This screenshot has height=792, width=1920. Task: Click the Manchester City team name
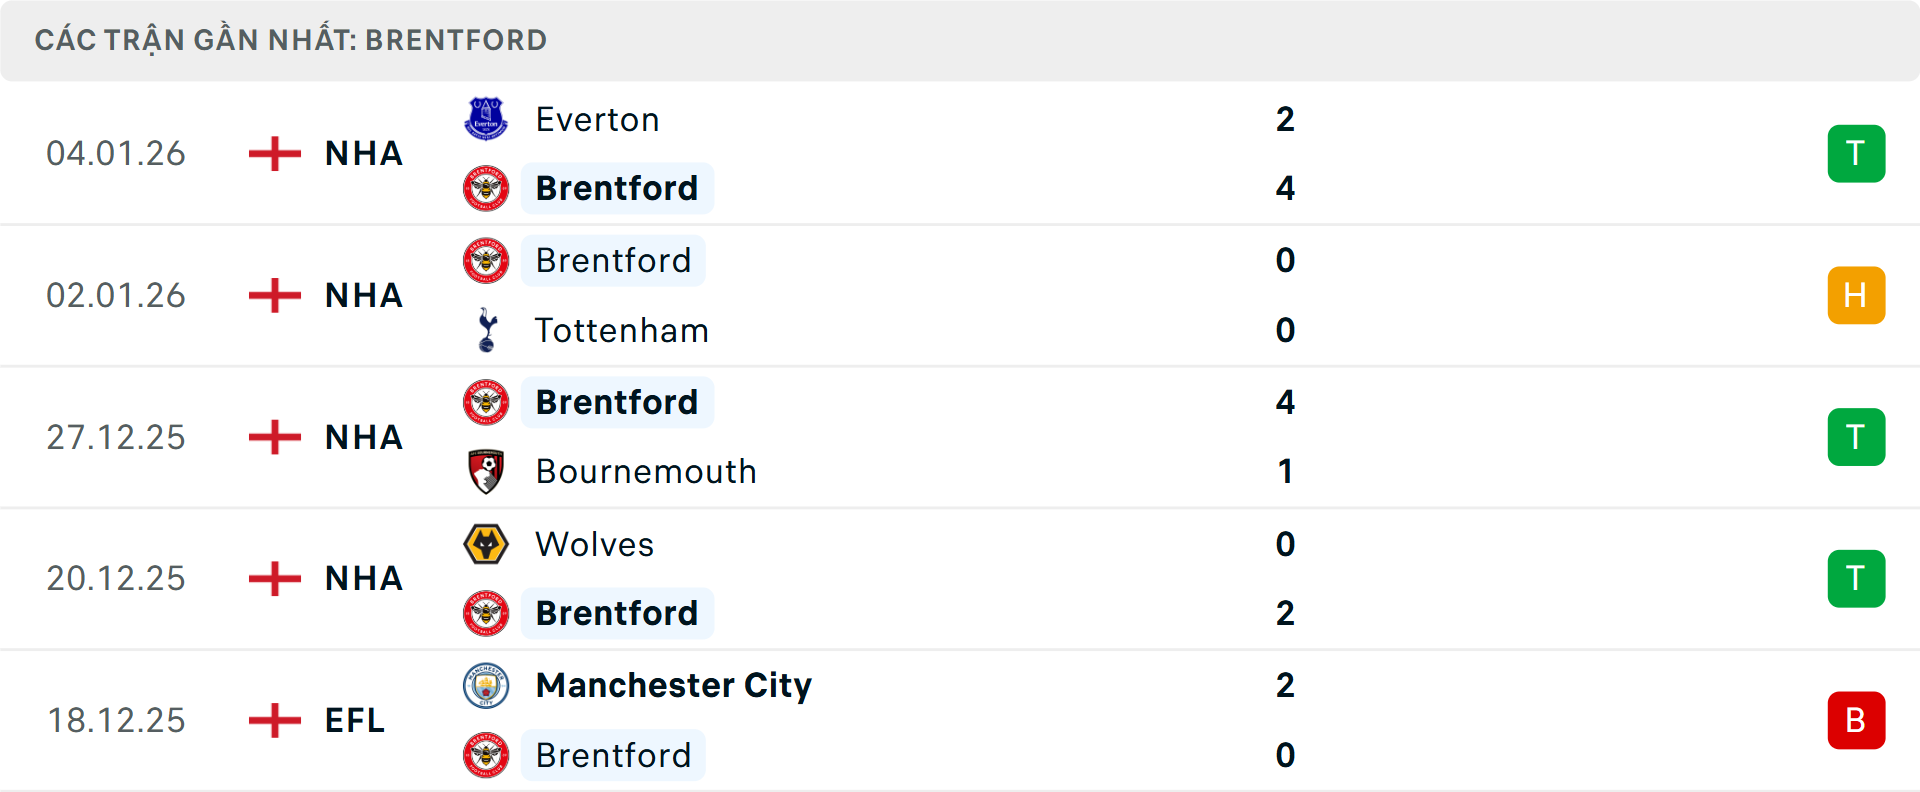point(672,686)
